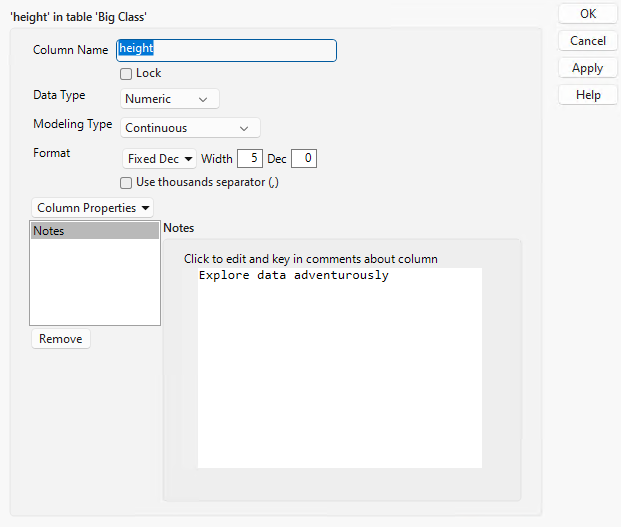The width and height of the screenshot is (621, 527).
Task: Select Notes in the properties list
Action: 95,231
